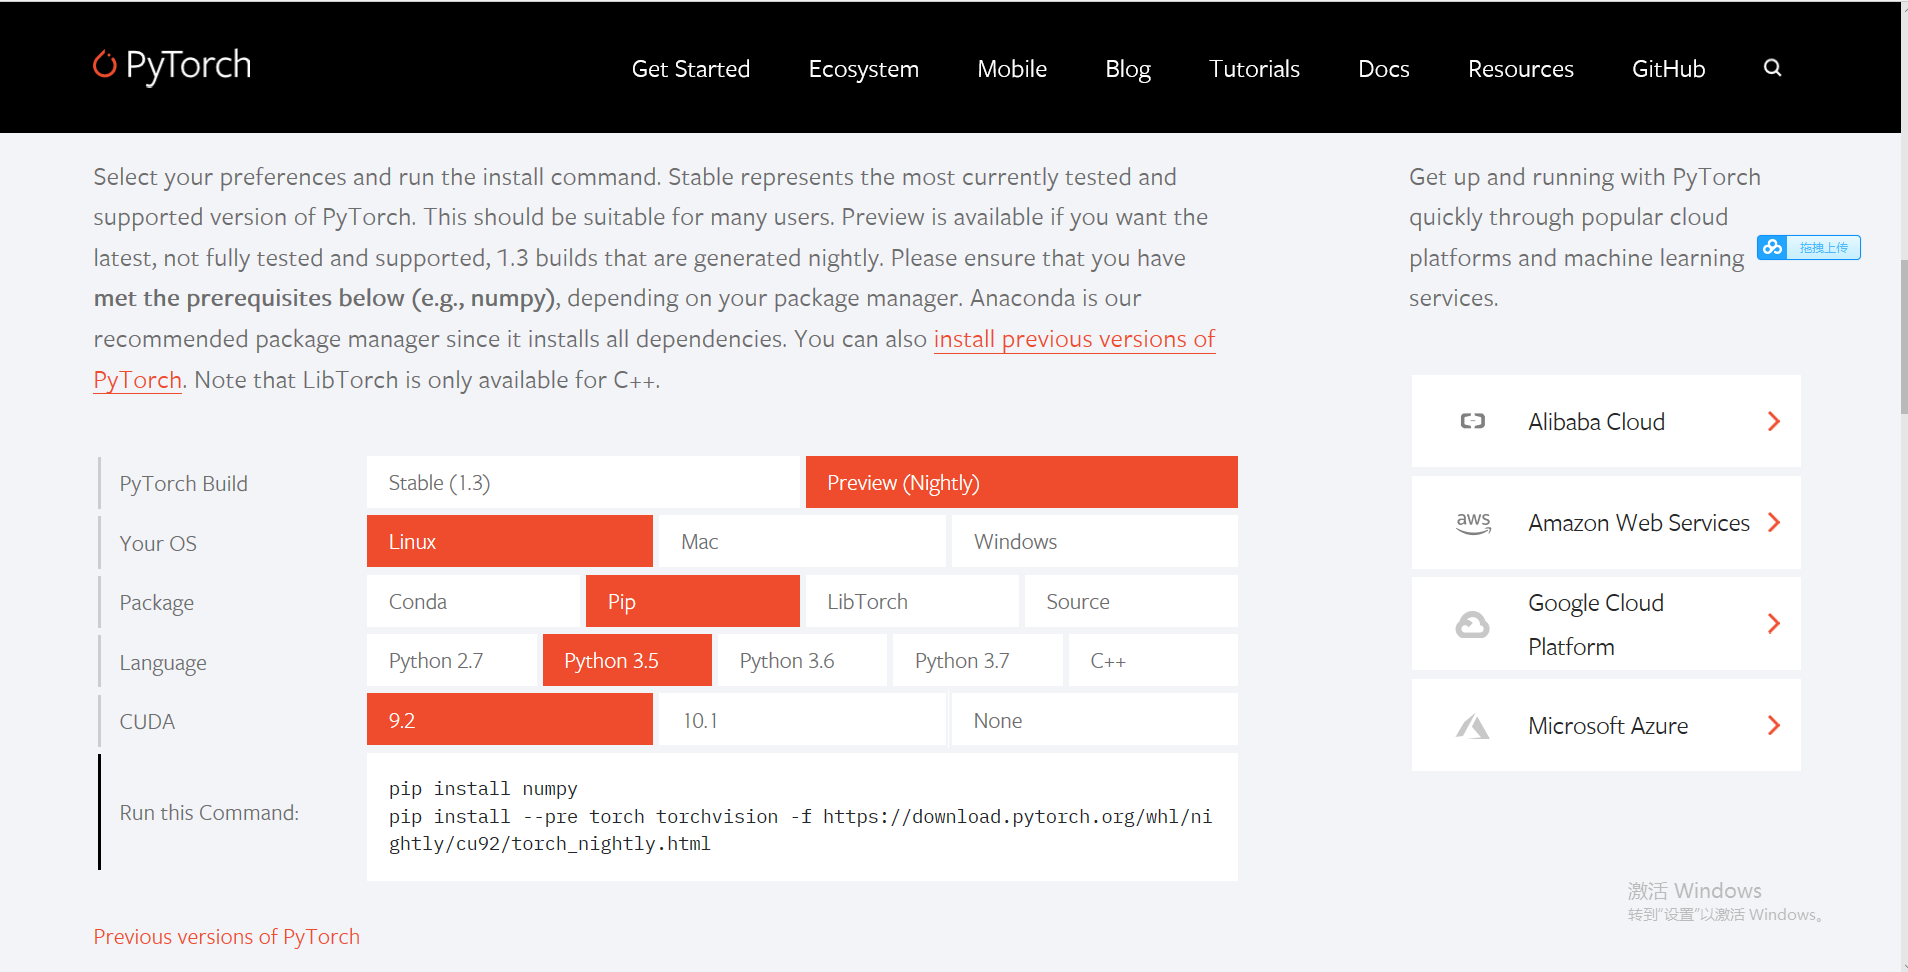Select CUDA version 10.1

click(x=802, y=719)
